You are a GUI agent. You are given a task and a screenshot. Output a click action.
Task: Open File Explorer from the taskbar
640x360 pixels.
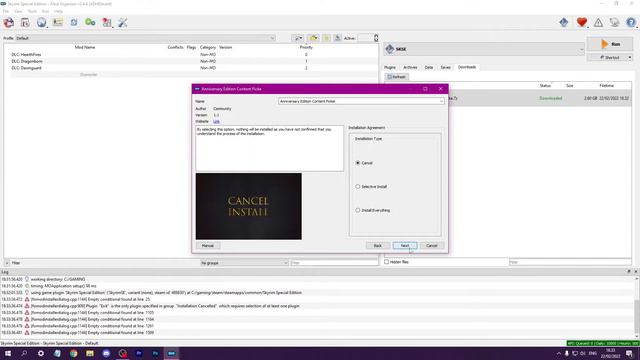coord(90,353)
